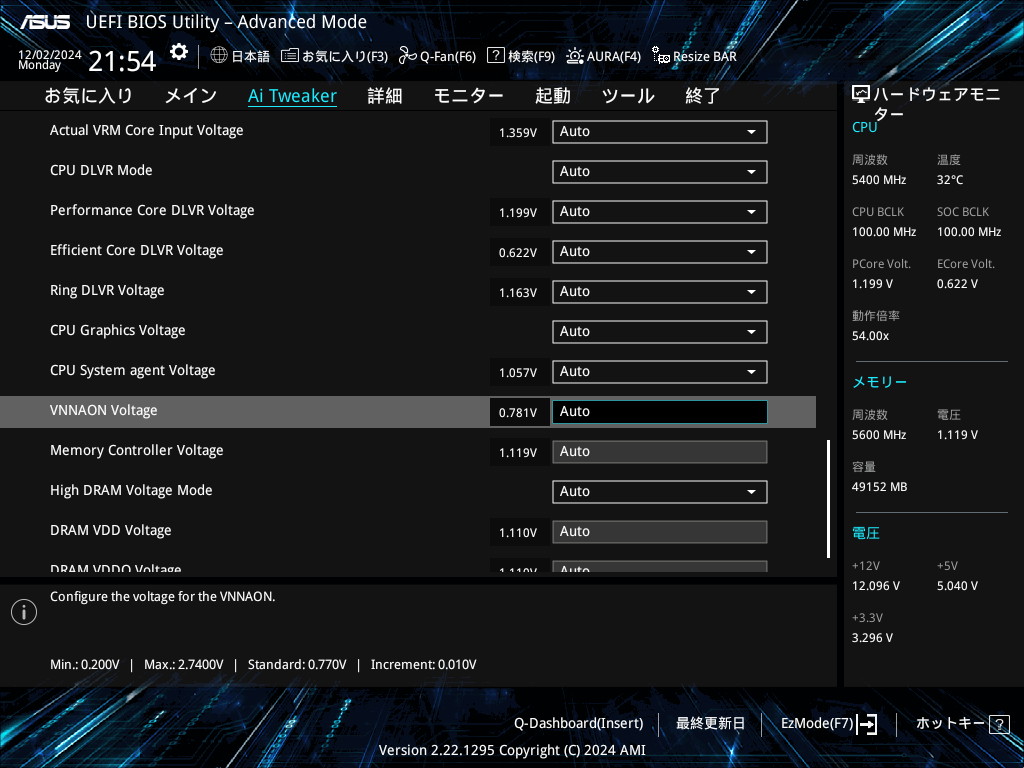Click the 54.00x 動作倍率 value
The width and height of the screenshot is (1024, 768).
[x=871, y=336]
